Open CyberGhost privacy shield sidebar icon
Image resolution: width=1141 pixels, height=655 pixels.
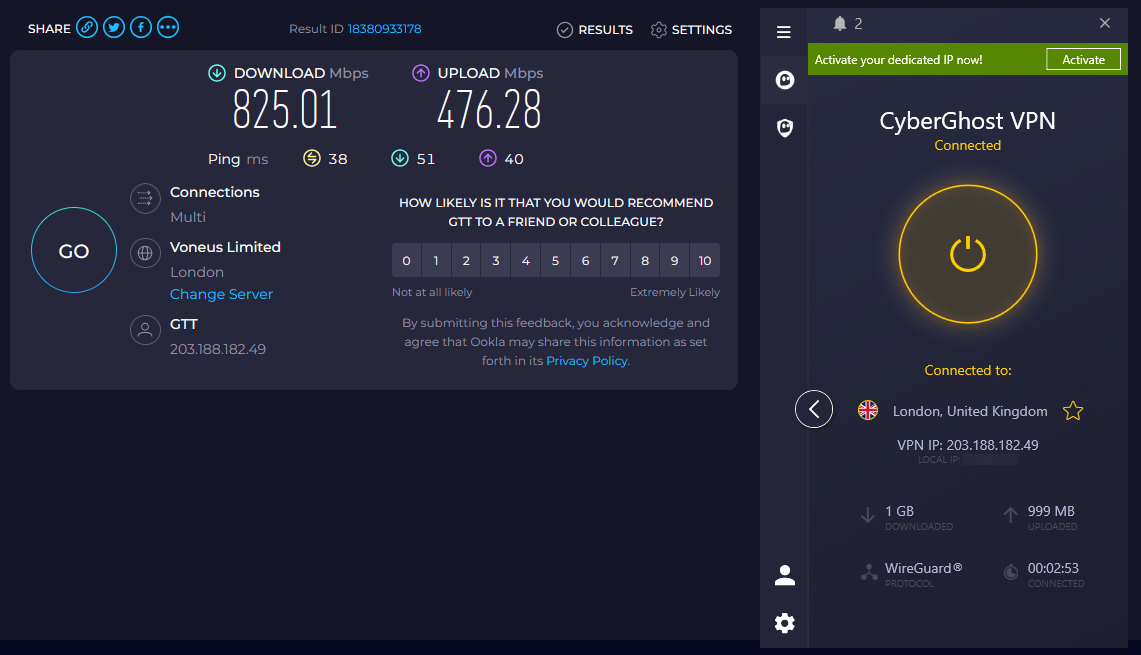point(784,128)
